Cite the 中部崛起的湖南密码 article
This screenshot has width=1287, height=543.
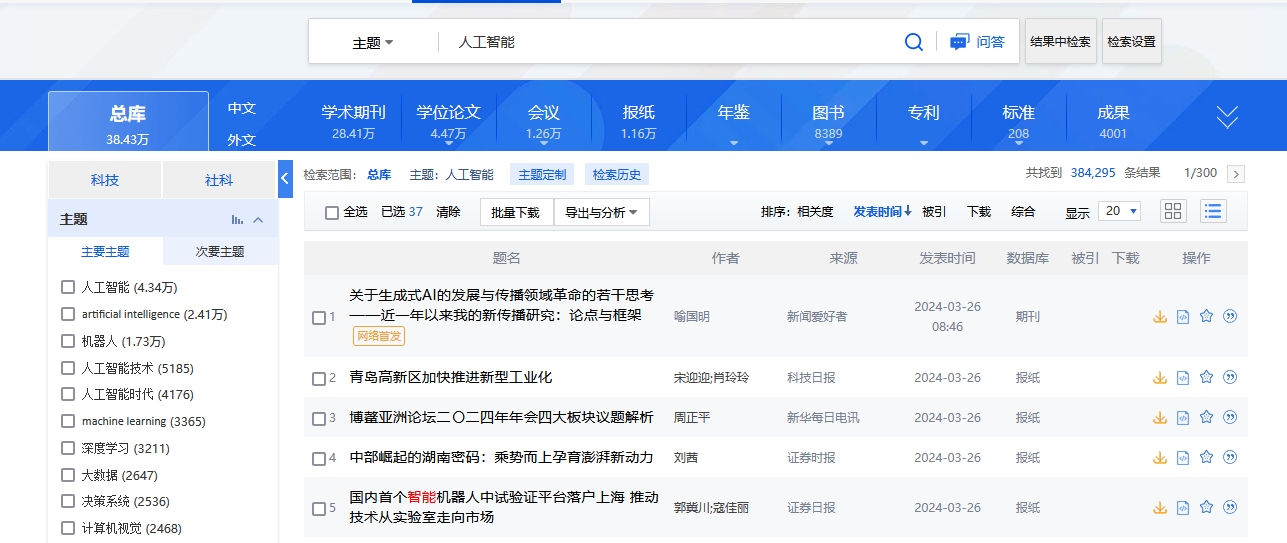[1230, 457]
